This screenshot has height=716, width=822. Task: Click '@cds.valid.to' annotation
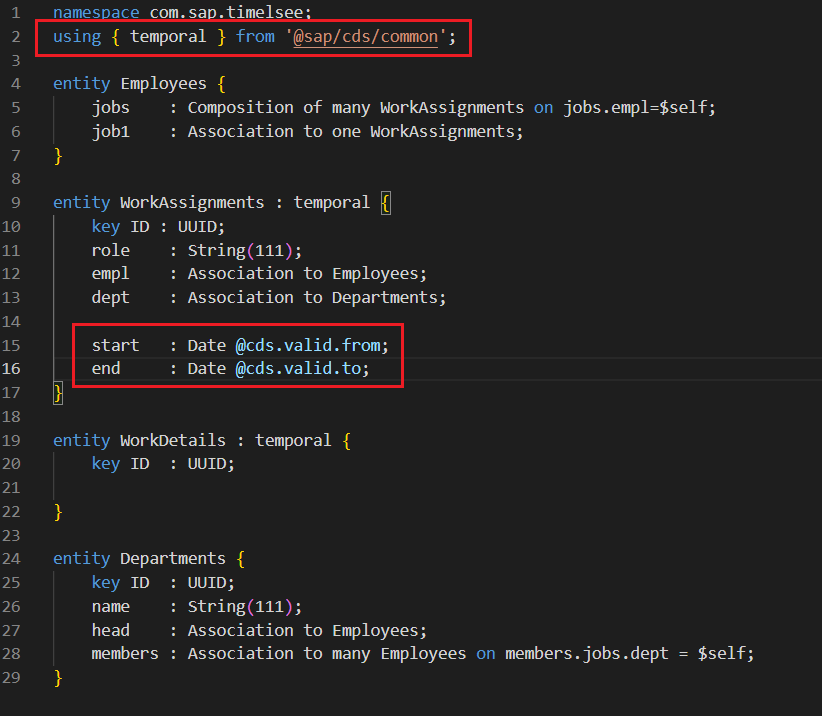(298, 368)
